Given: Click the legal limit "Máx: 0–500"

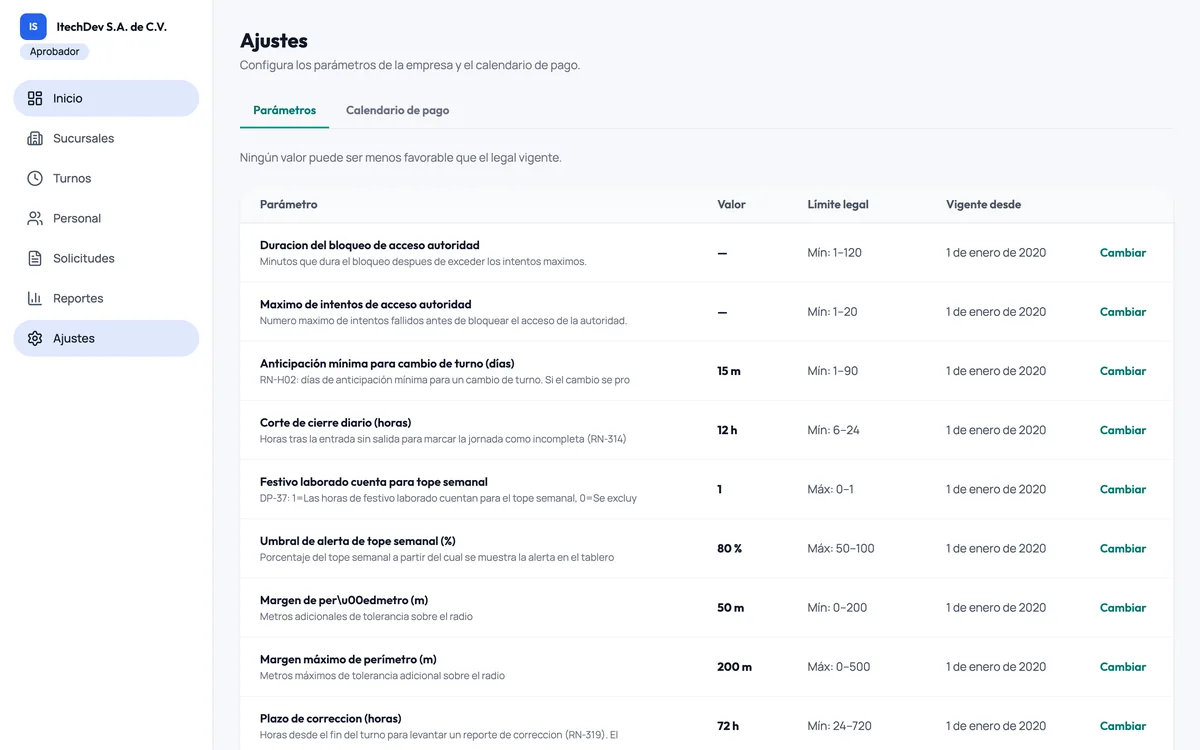Looking at the screenshot, I should pos(839,667).
